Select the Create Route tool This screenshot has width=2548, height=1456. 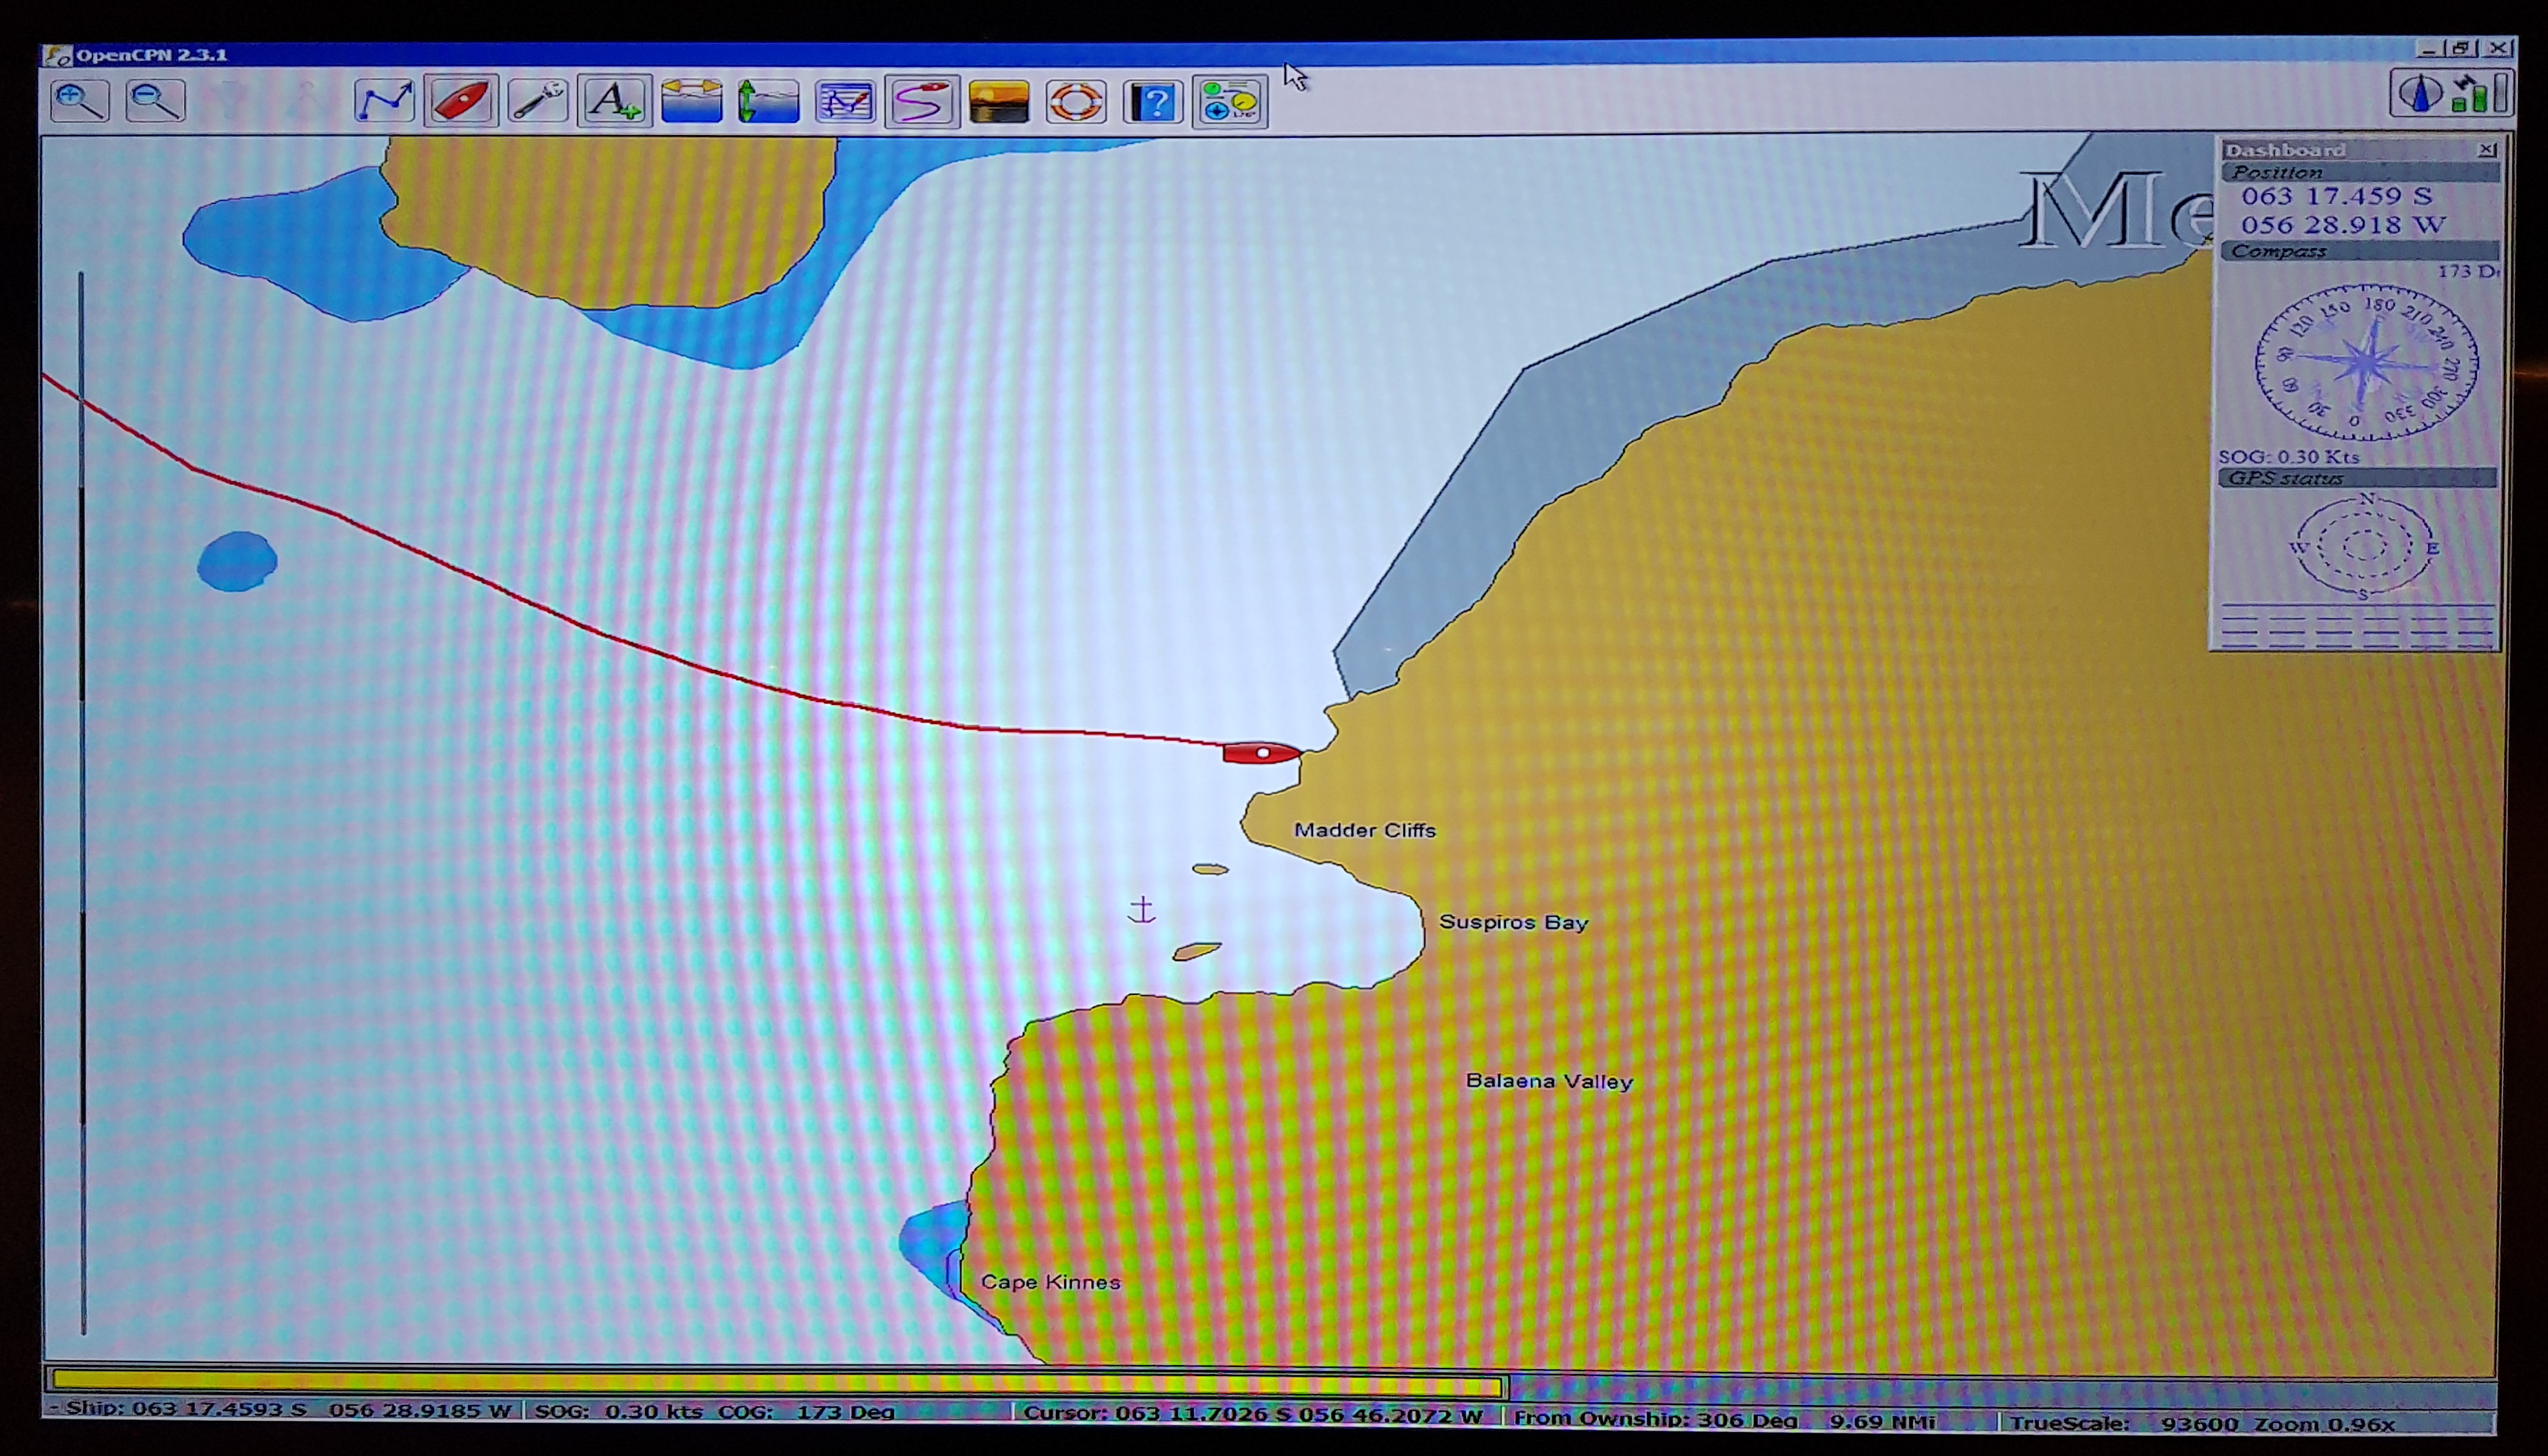384,101
